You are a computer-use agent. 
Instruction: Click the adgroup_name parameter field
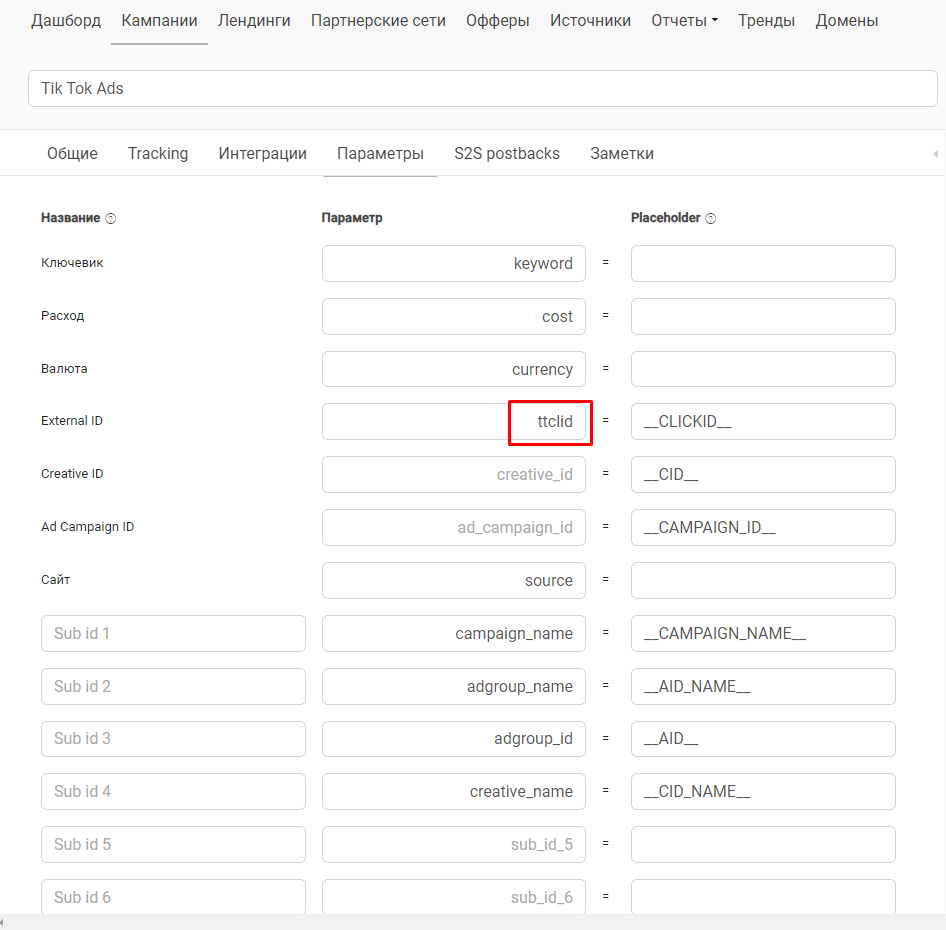pos(454,686)
